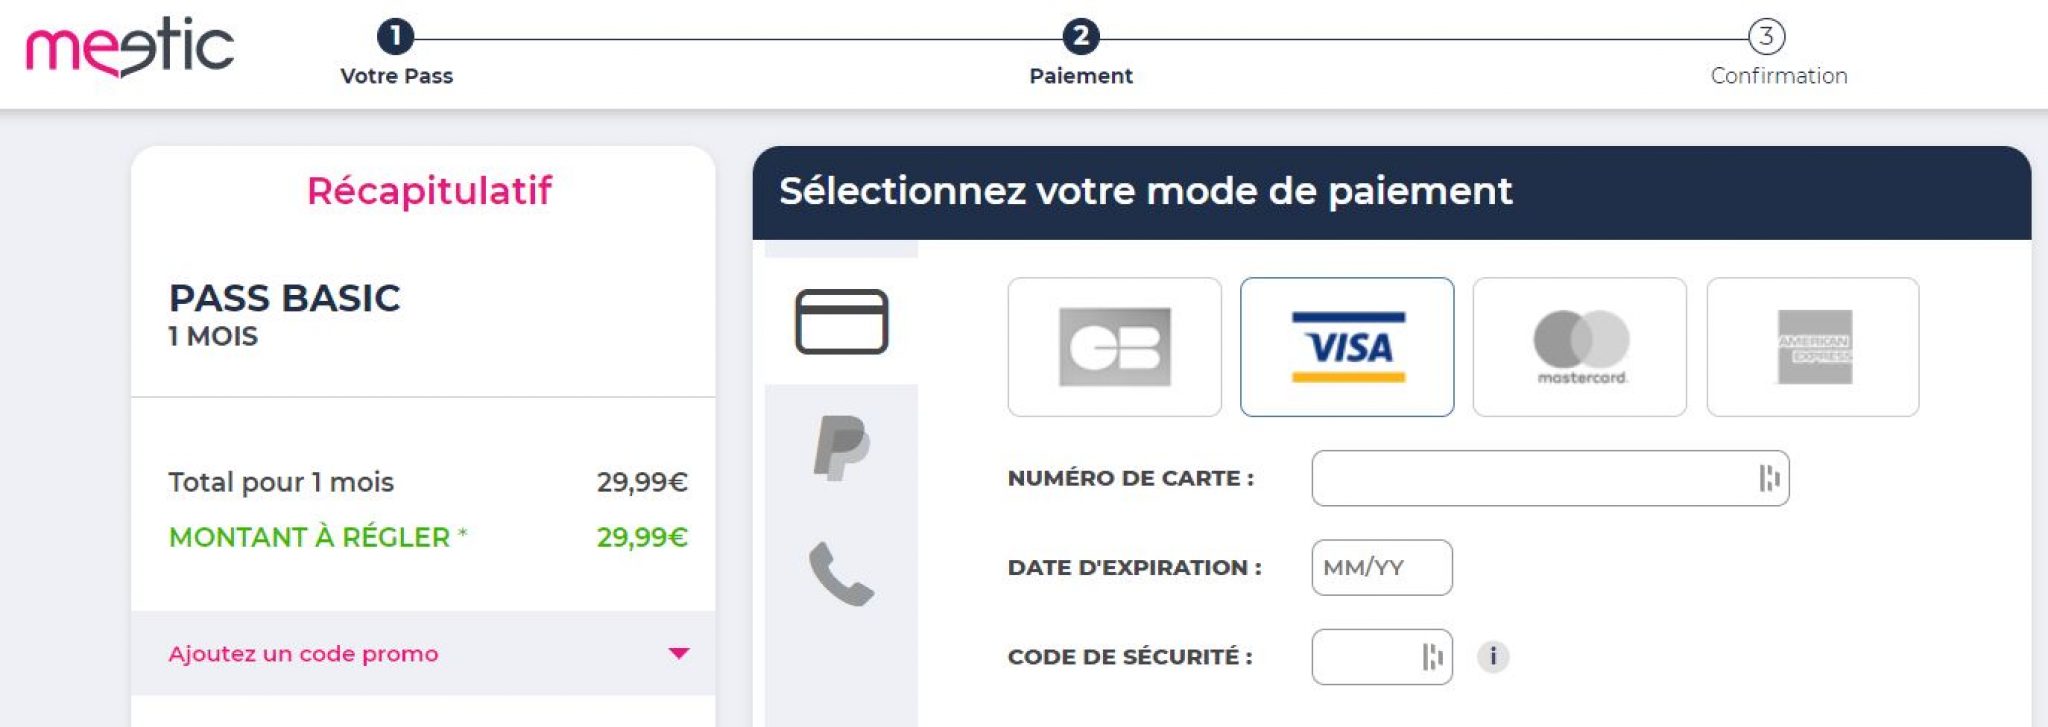Focus the MM/YY expiration date field
2048x727 pixels.
[1382, 568]
